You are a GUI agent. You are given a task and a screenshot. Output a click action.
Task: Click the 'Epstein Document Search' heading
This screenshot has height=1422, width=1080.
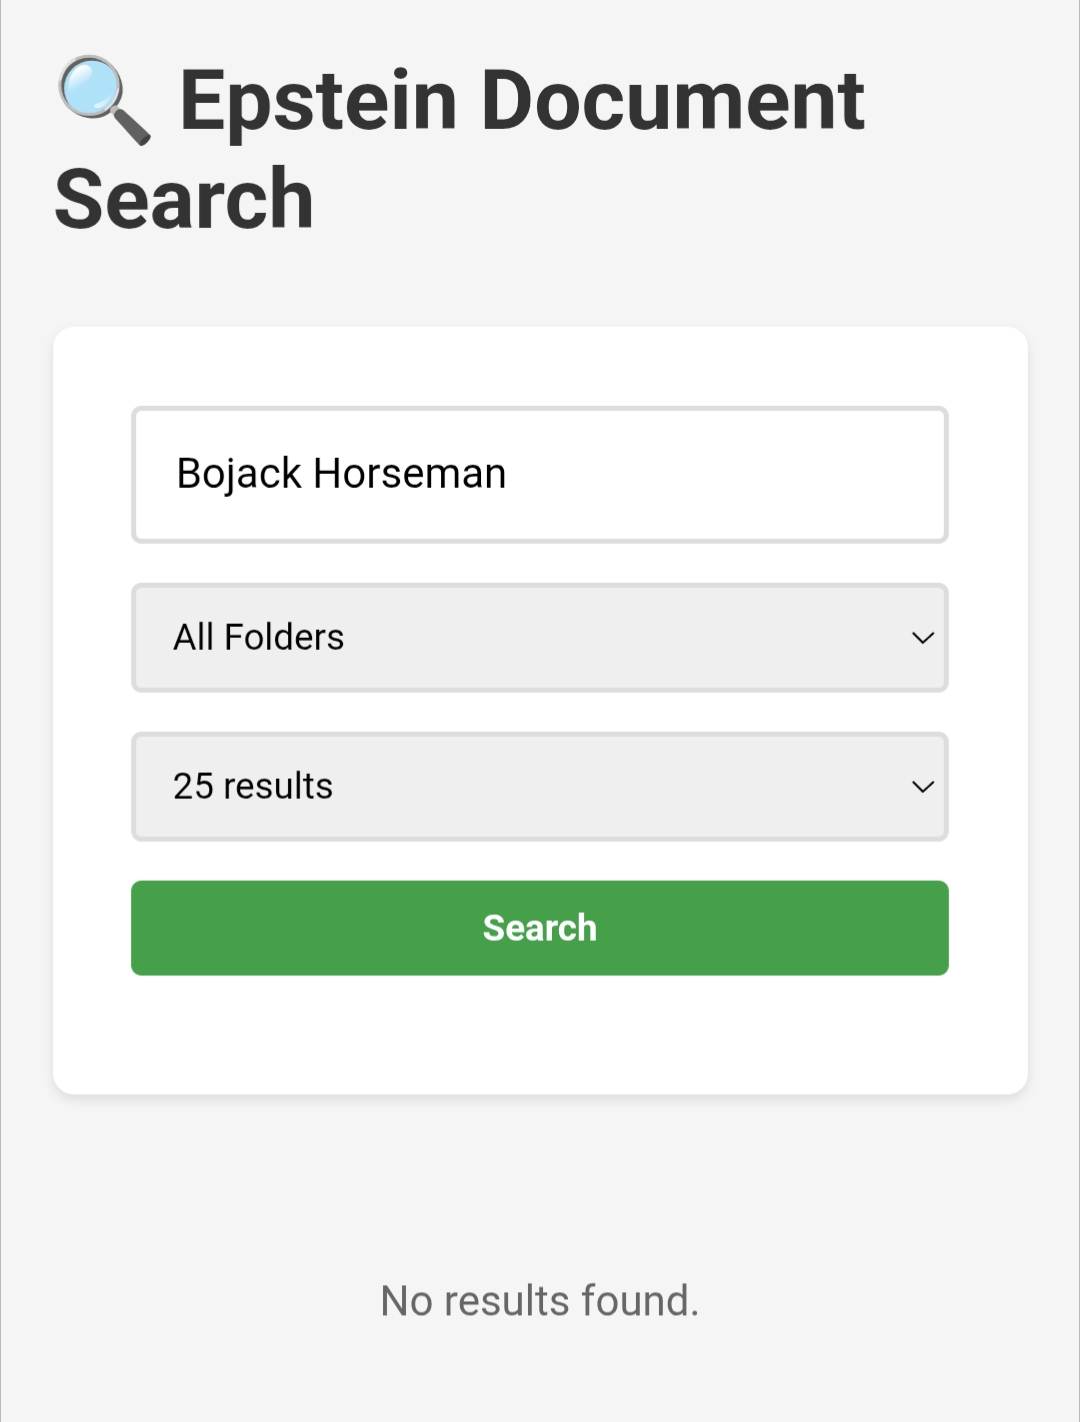point(460,148)
